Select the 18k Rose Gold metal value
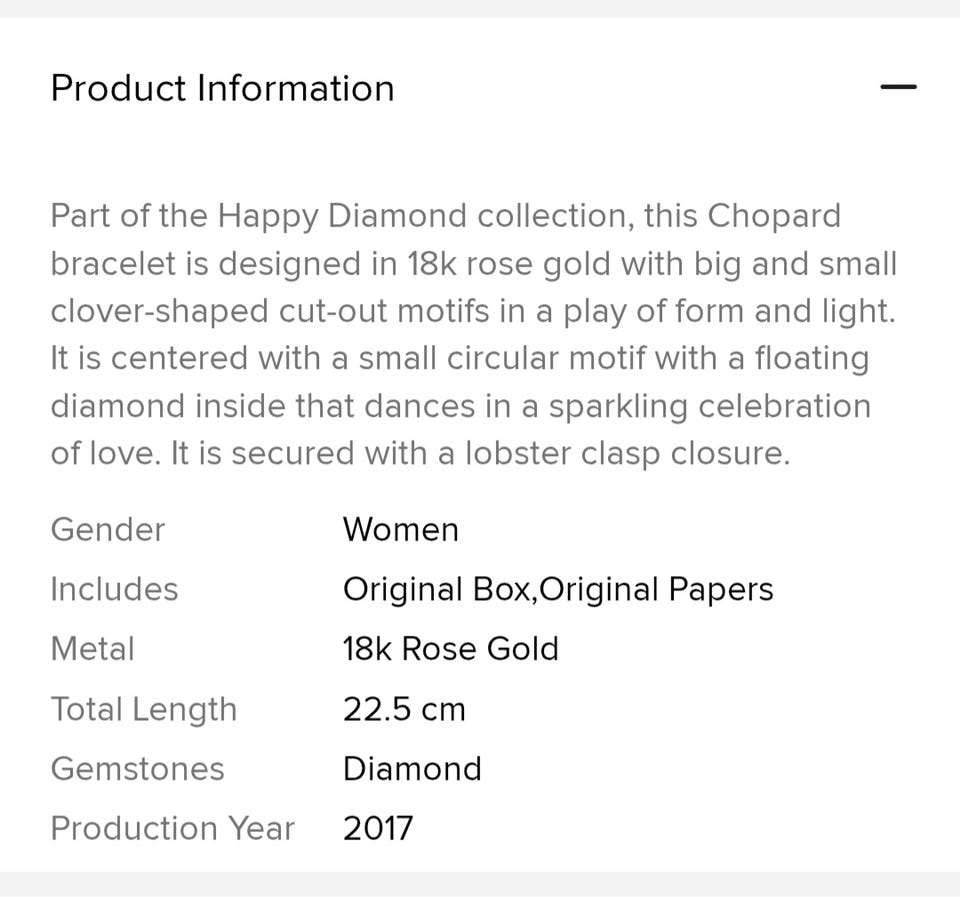Image resolution: width=960 pixels, height=897 pixels. pyautogui.click(x=450, y=649)
